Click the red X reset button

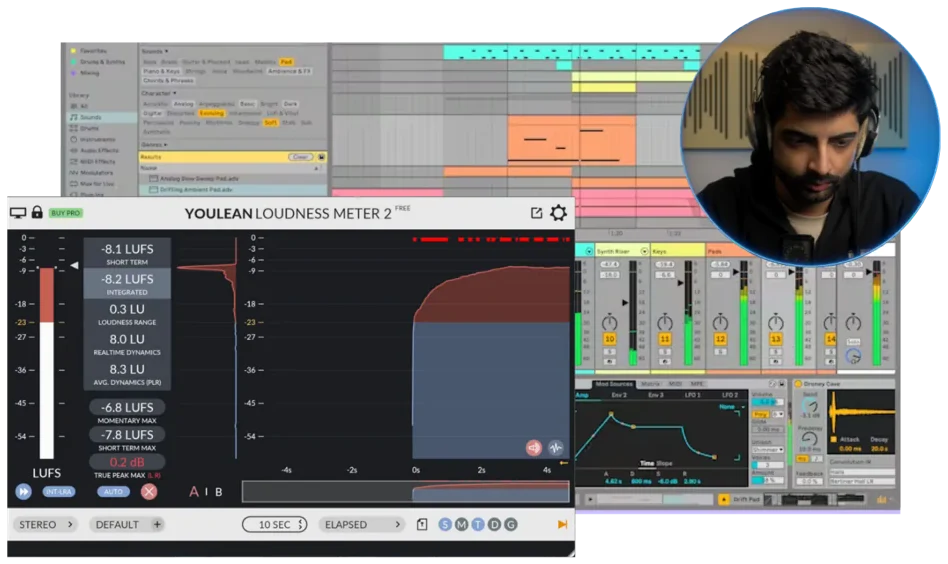click(149, 491)
